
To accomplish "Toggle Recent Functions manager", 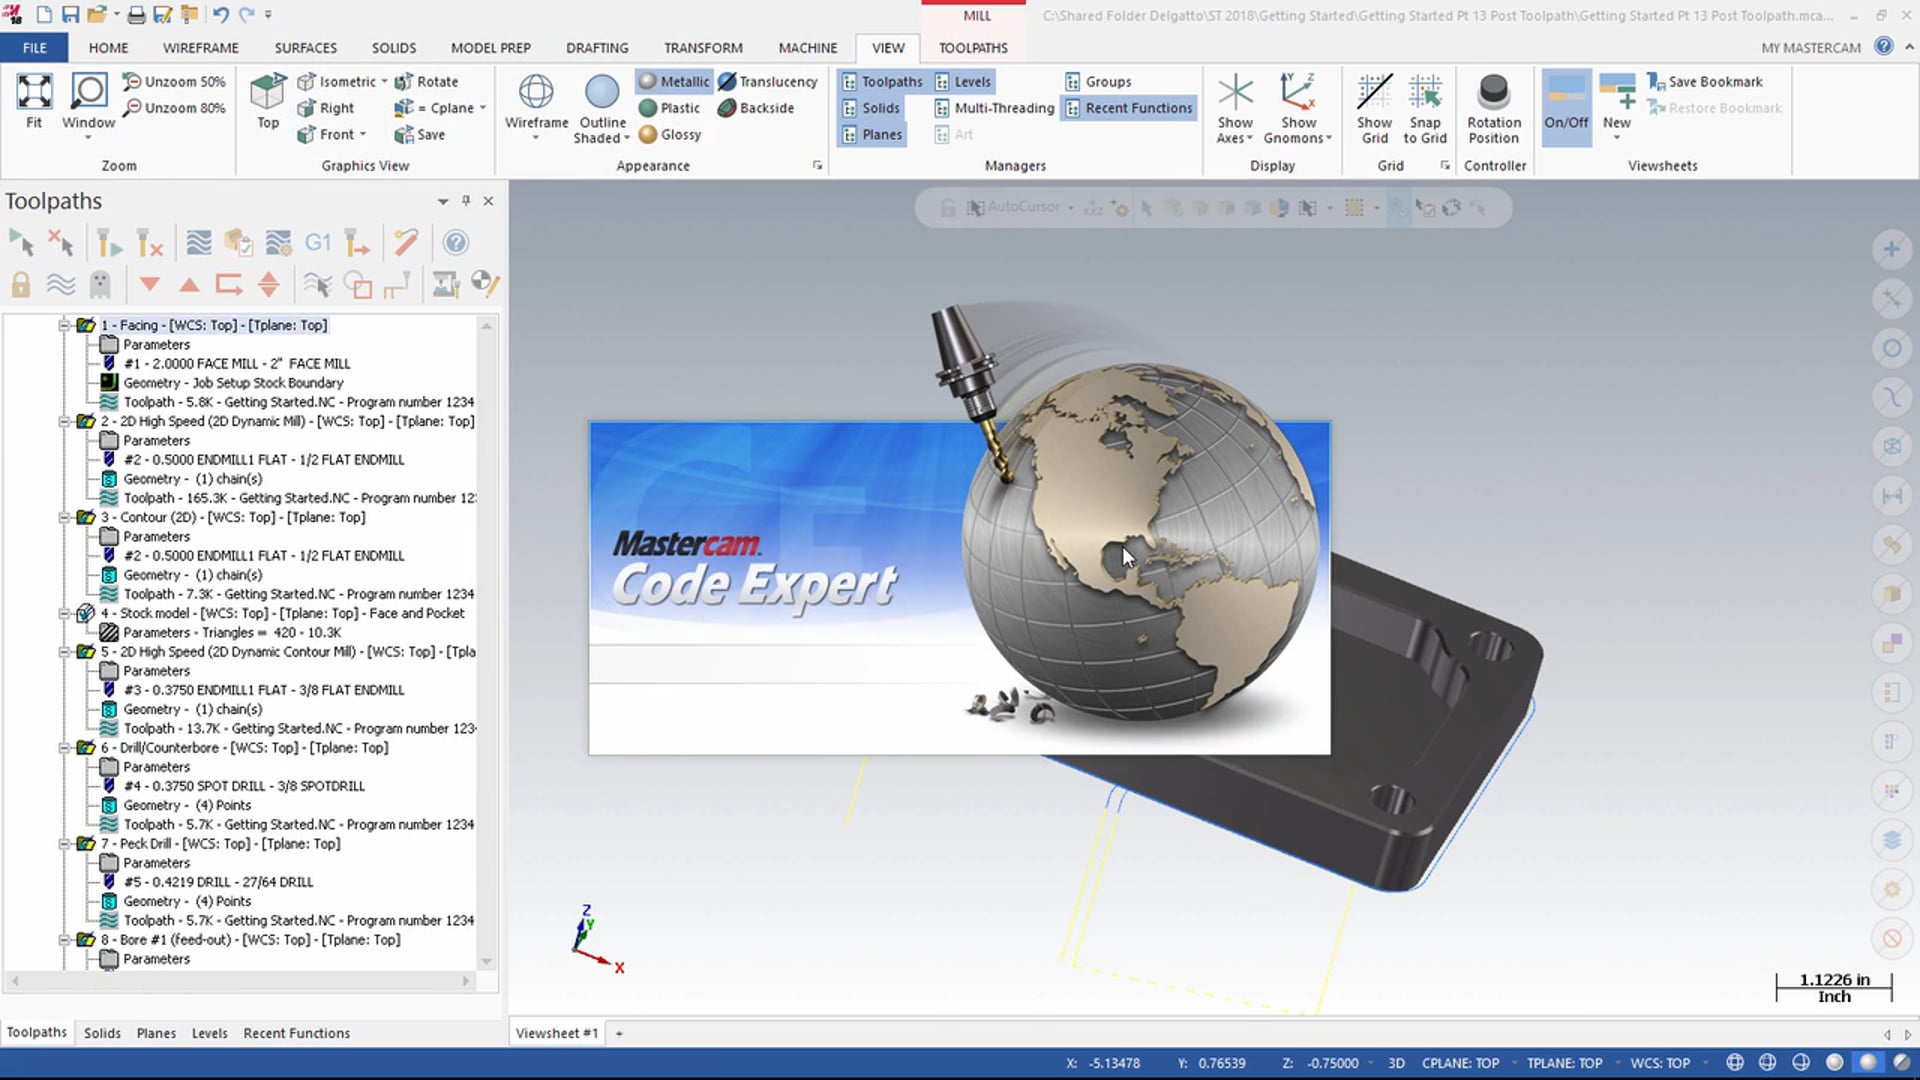I will [1129, 108].
